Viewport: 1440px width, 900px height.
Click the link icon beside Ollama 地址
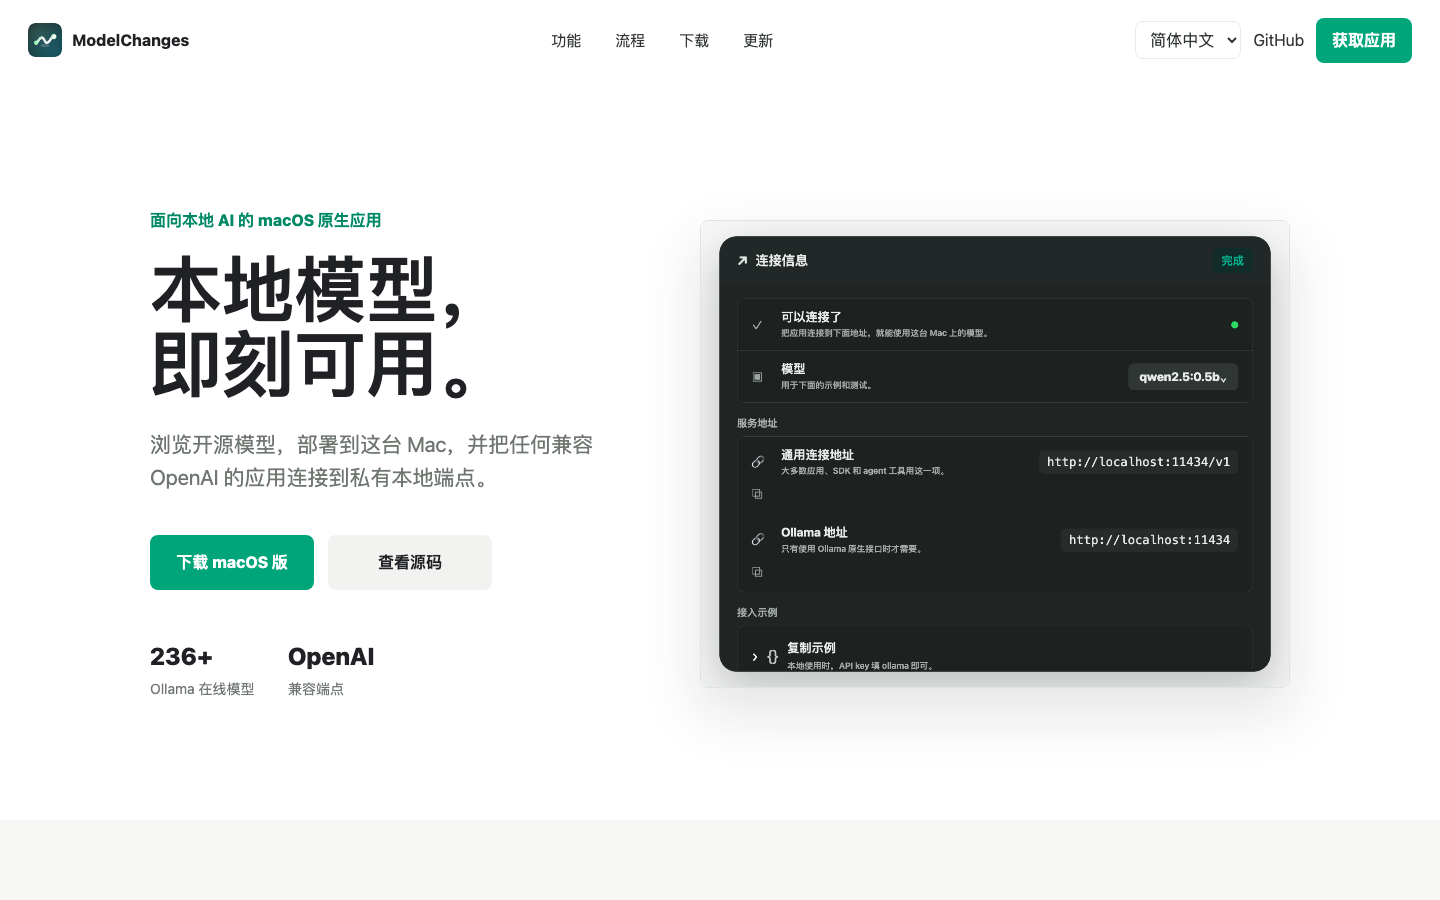[758, 540]
